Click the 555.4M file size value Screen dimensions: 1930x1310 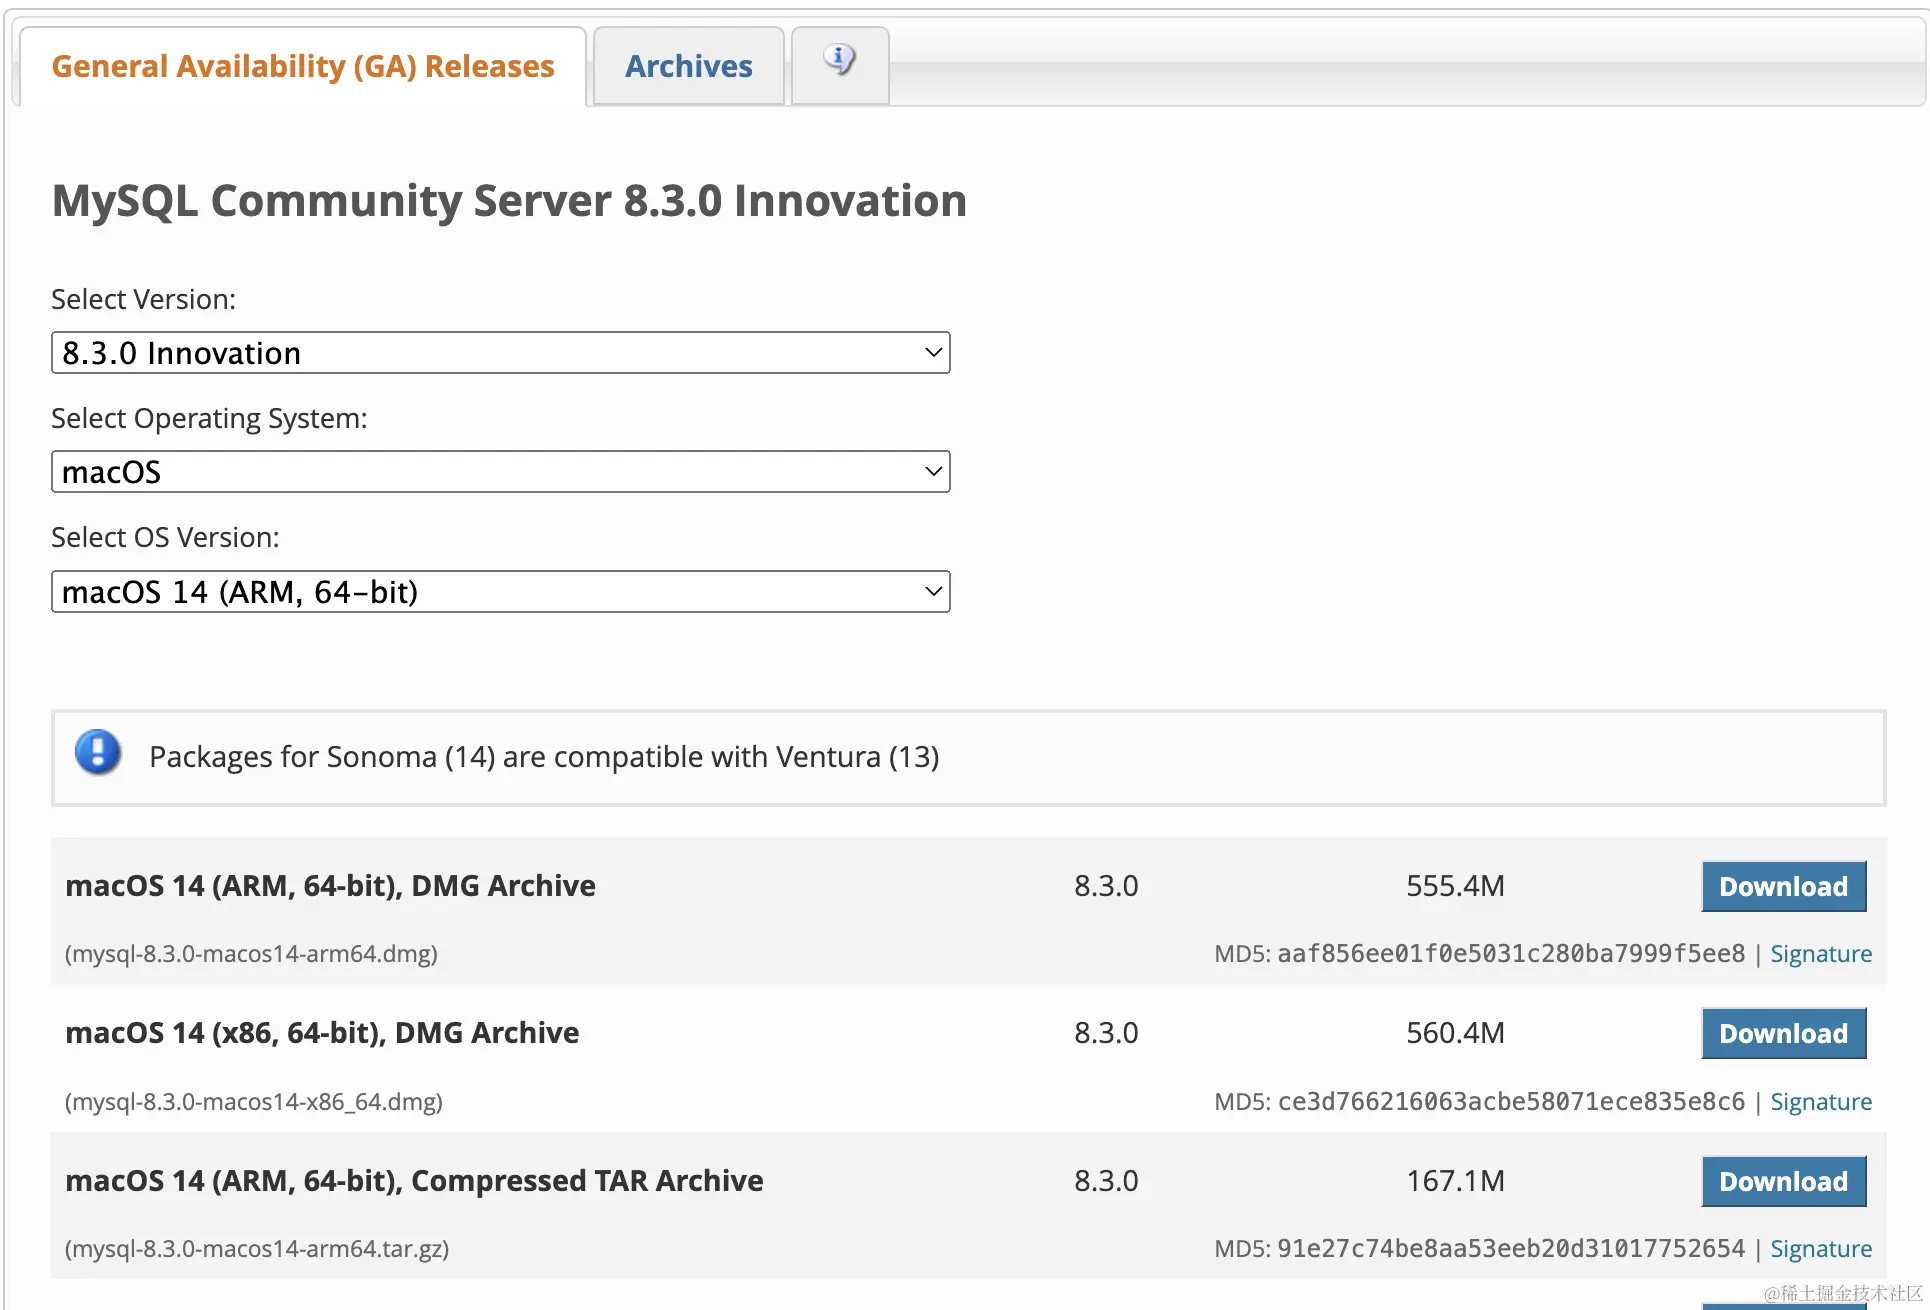[1455, 886]
